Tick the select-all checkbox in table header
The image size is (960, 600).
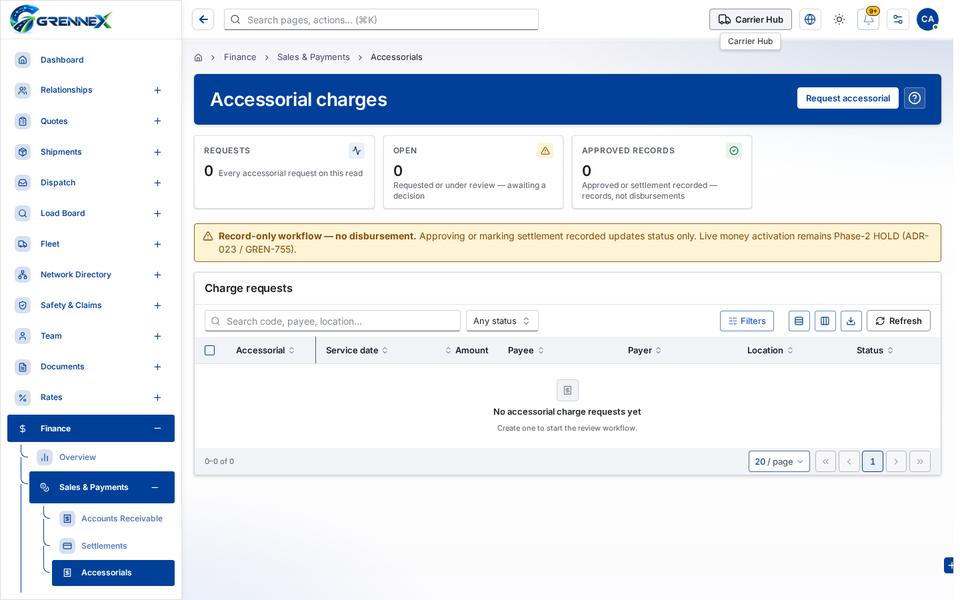tap(210, 350)
